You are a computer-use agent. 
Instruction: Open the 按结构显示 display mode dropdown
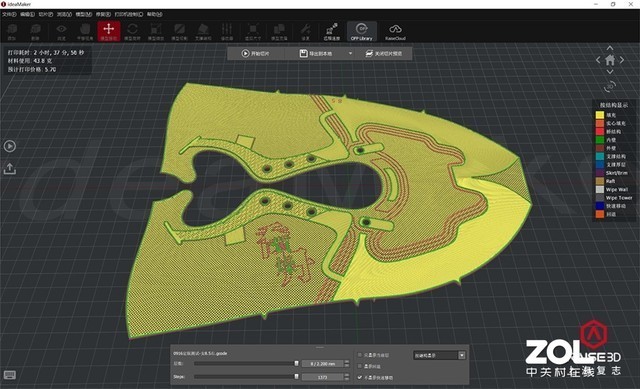439,355
